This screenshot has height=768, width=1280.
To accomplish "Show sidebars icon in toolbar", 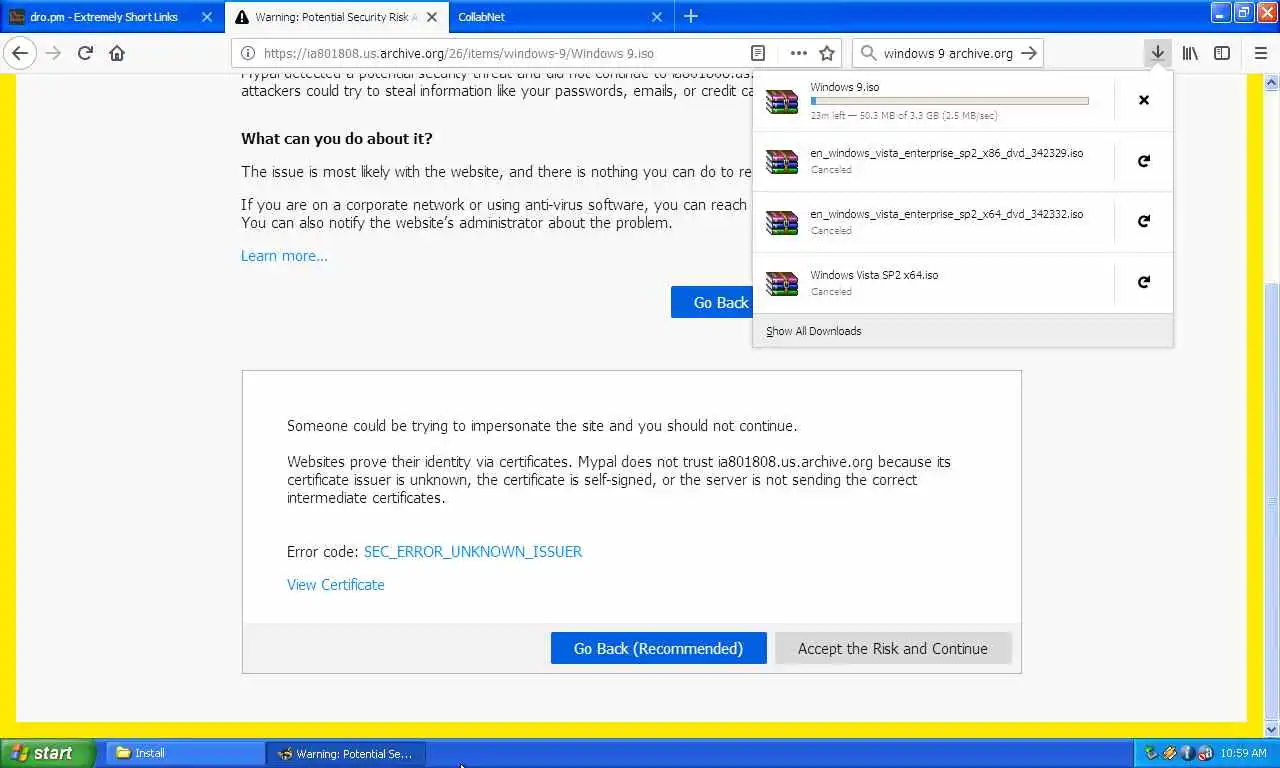I will [1222, 53].
